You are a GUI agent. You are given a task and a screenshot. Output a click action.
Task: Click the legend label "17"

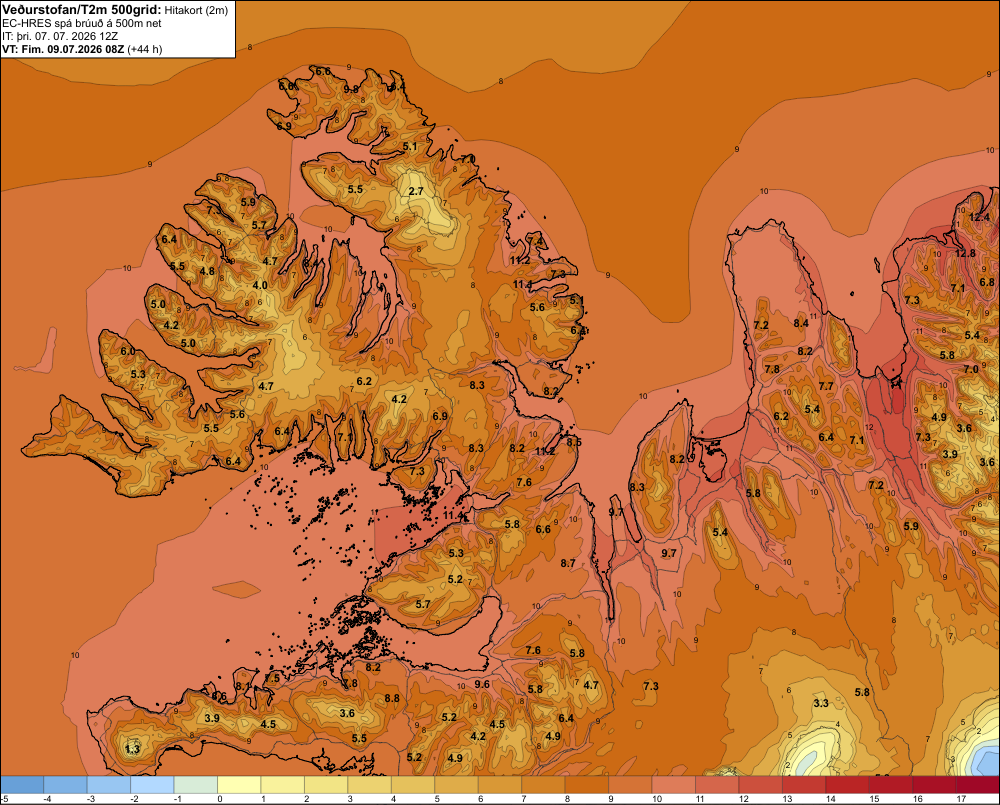[961, 799]
